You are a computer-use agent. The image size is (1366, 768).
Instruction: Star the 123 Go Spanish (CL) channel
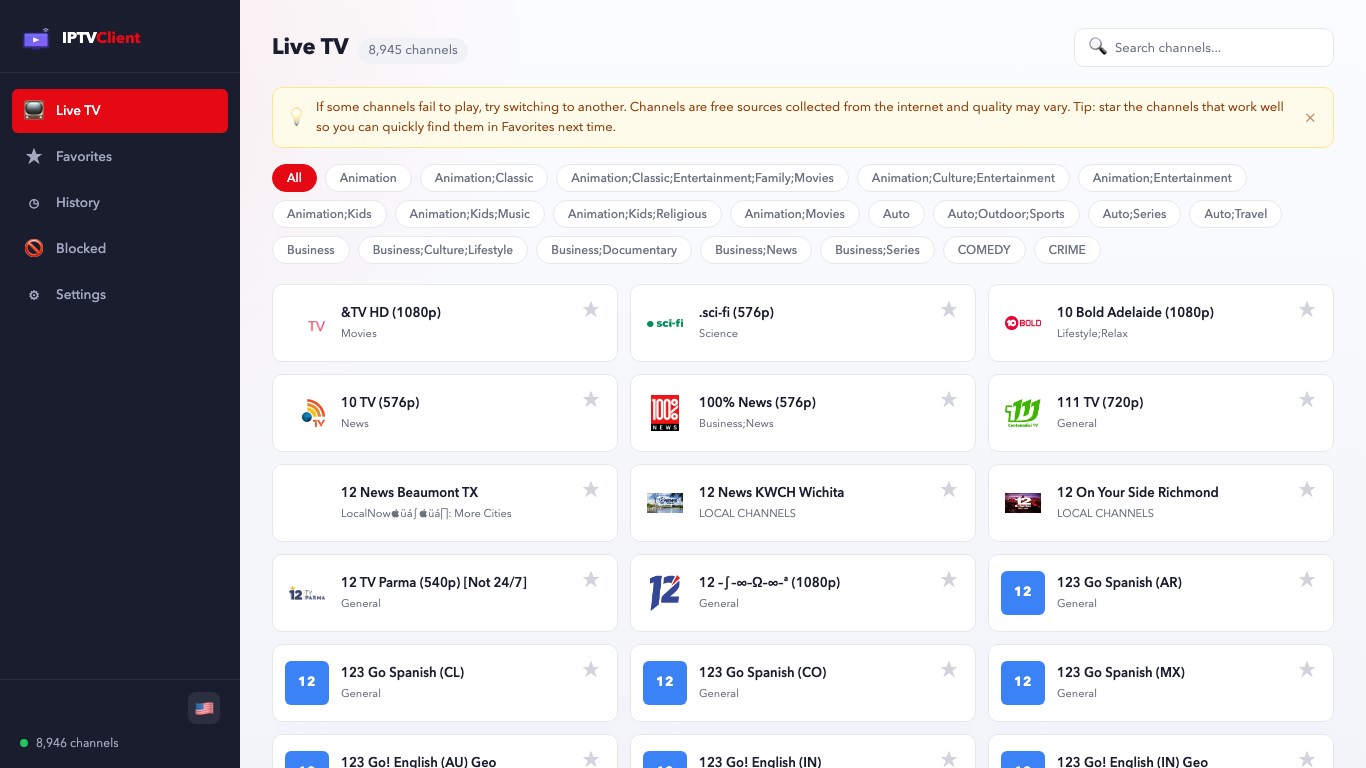pyautogui.click(x=591, y=670)
